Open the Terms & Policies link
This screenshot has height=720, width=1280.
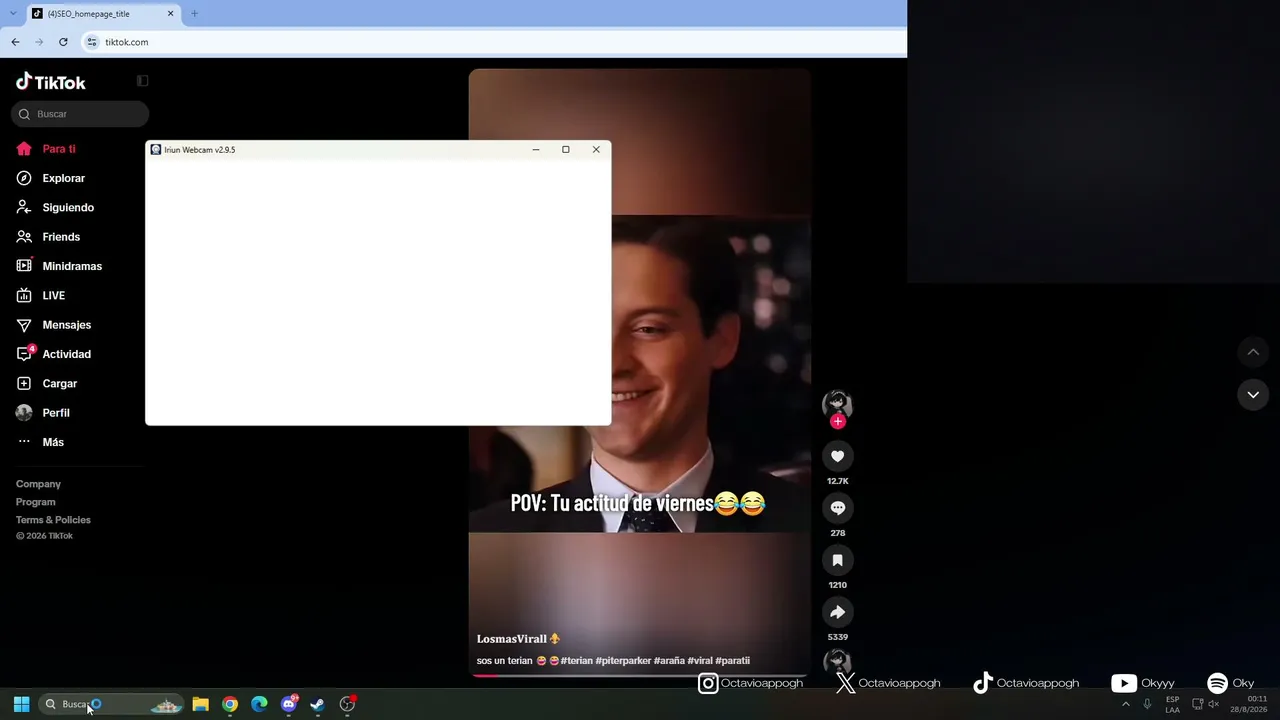pyautogui.click(x=53, y=520)
